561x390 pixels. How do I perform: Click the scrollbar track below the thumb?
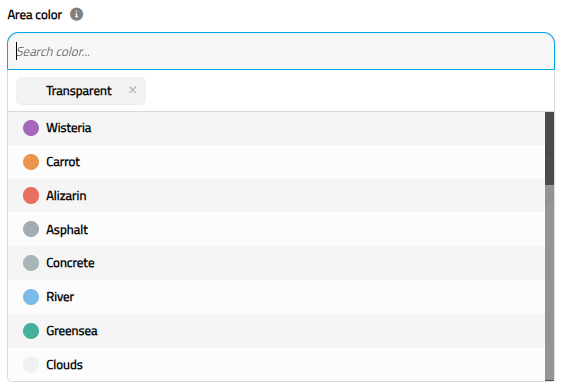click(550, 283)
